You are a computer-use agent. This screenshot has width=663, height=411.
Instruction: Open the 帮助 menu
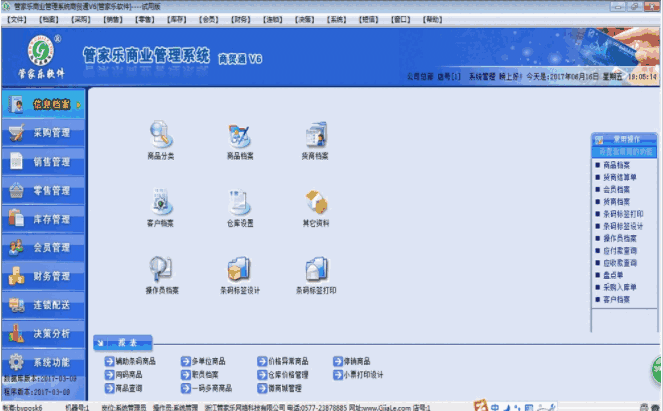(433, 19)
